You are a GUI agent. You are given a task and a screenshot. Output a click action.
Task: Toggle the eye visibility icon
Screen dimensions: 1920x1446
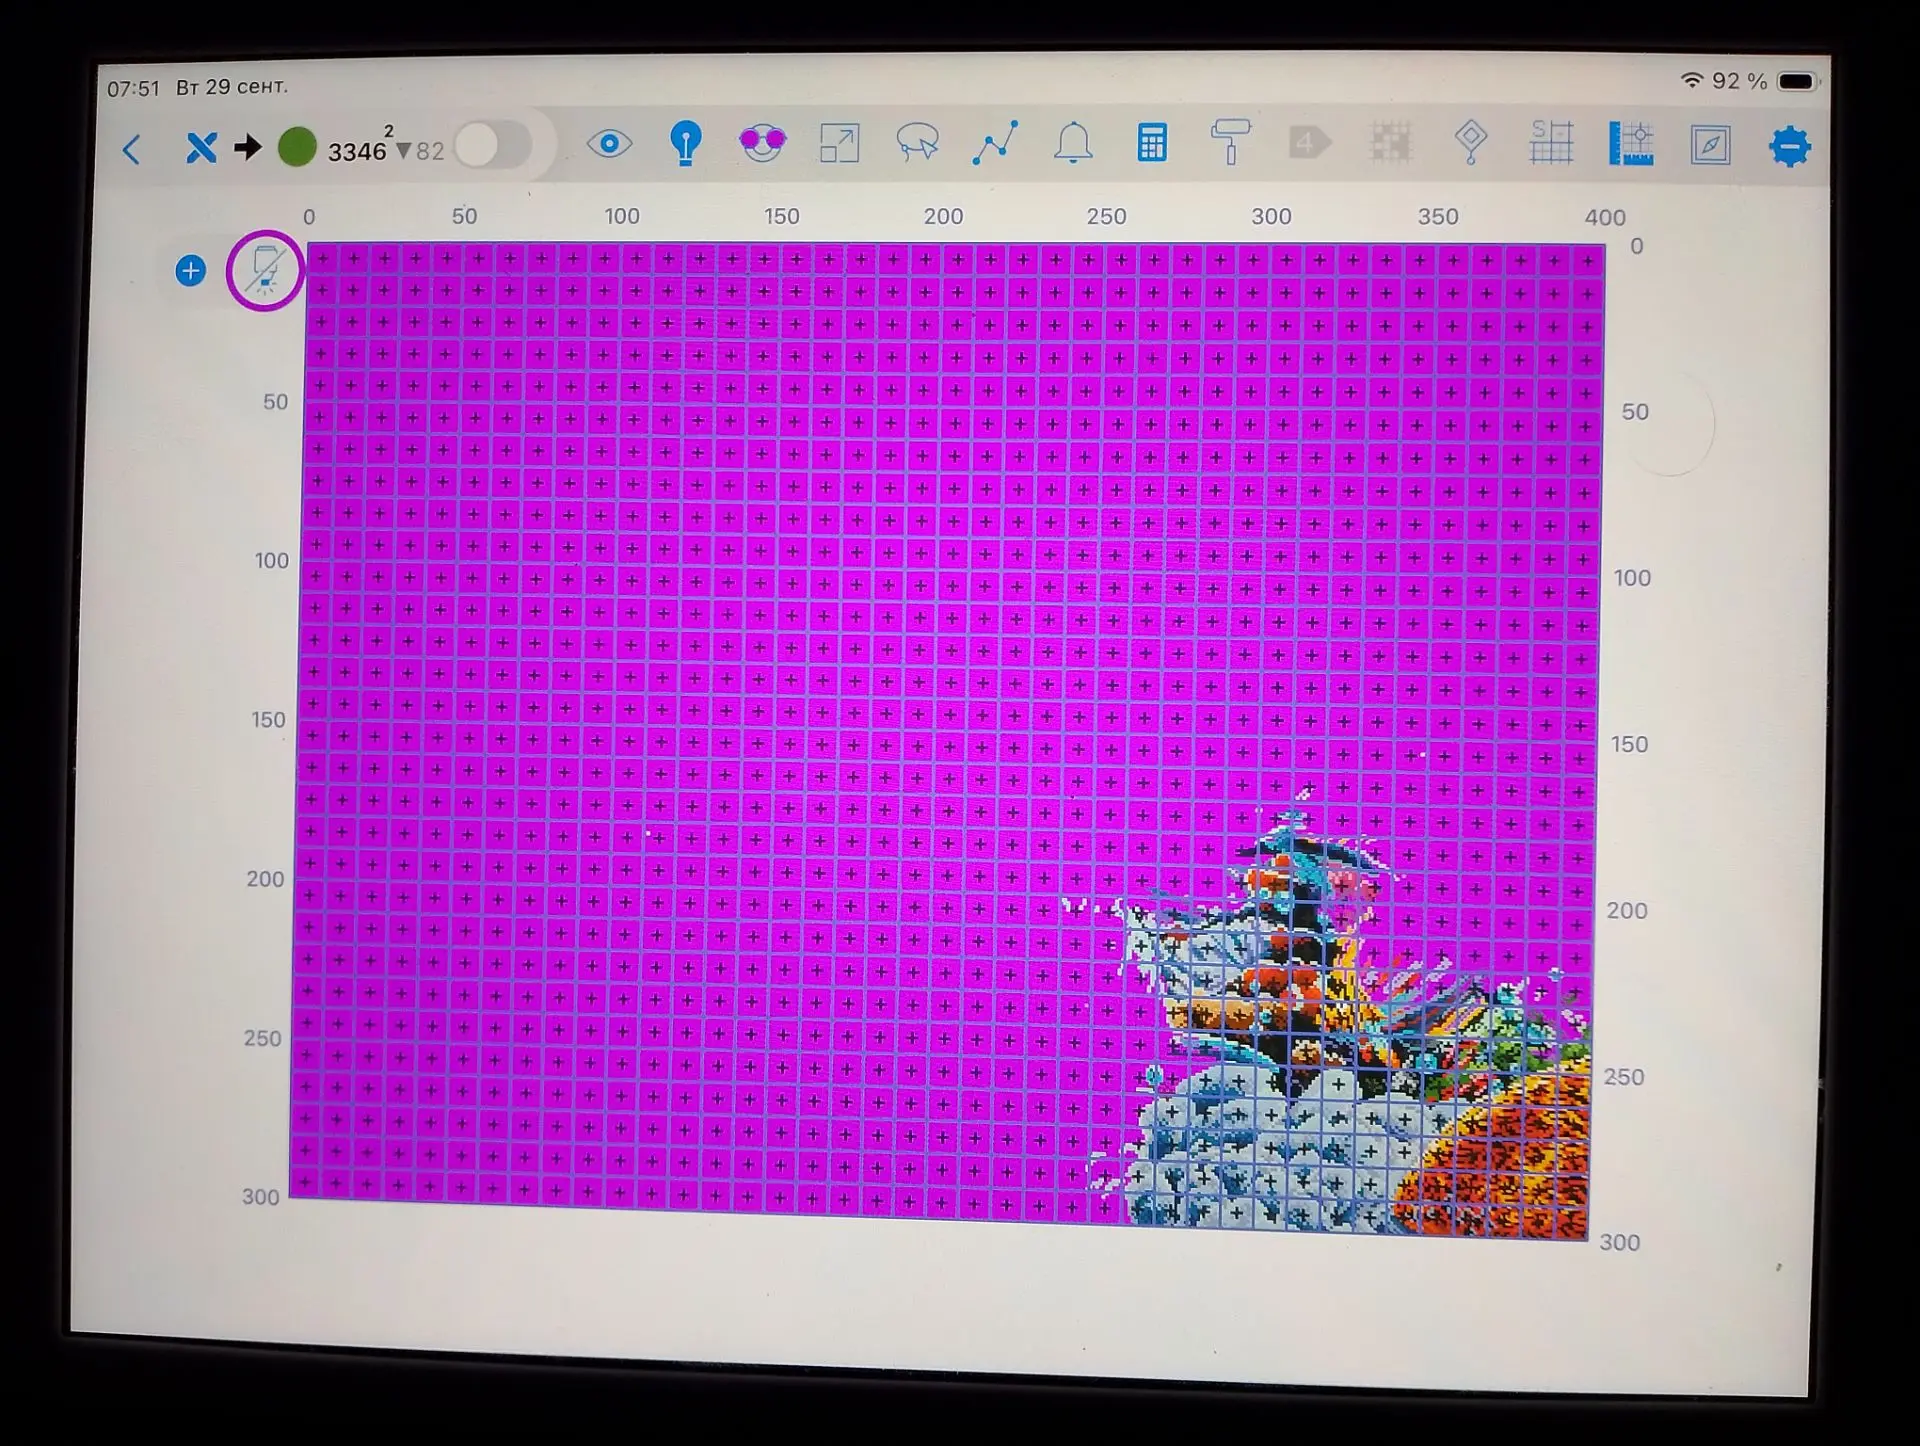(609, 144)
